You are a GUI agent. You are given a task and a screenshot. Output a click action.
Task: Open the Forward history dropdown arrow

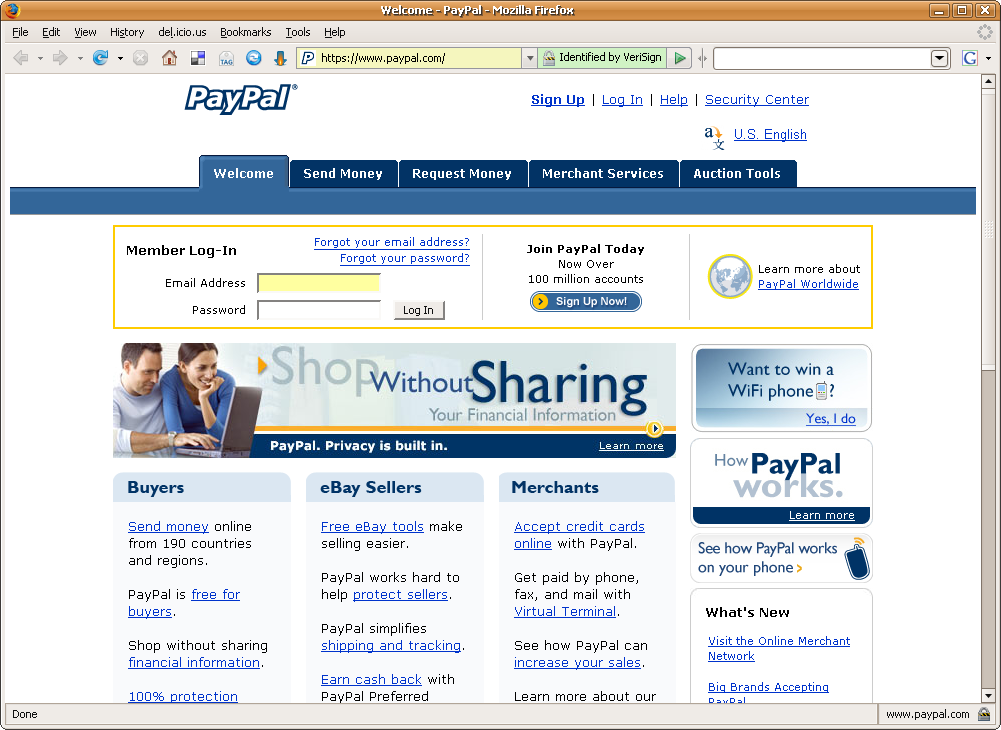pyautogui.click(x=80, y=58)
